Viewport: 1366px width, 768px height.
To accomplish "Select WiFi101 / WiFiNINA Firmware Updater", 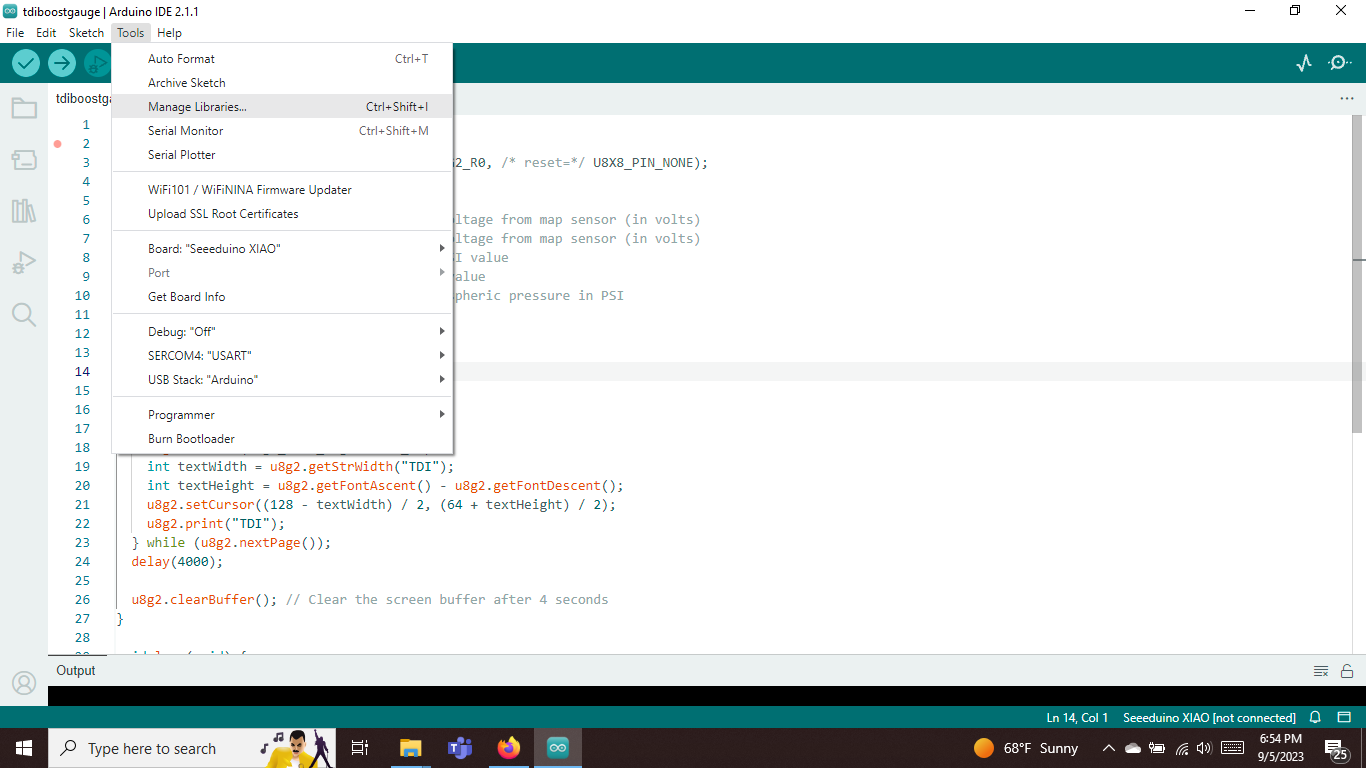I will click(x=282, y=190).
